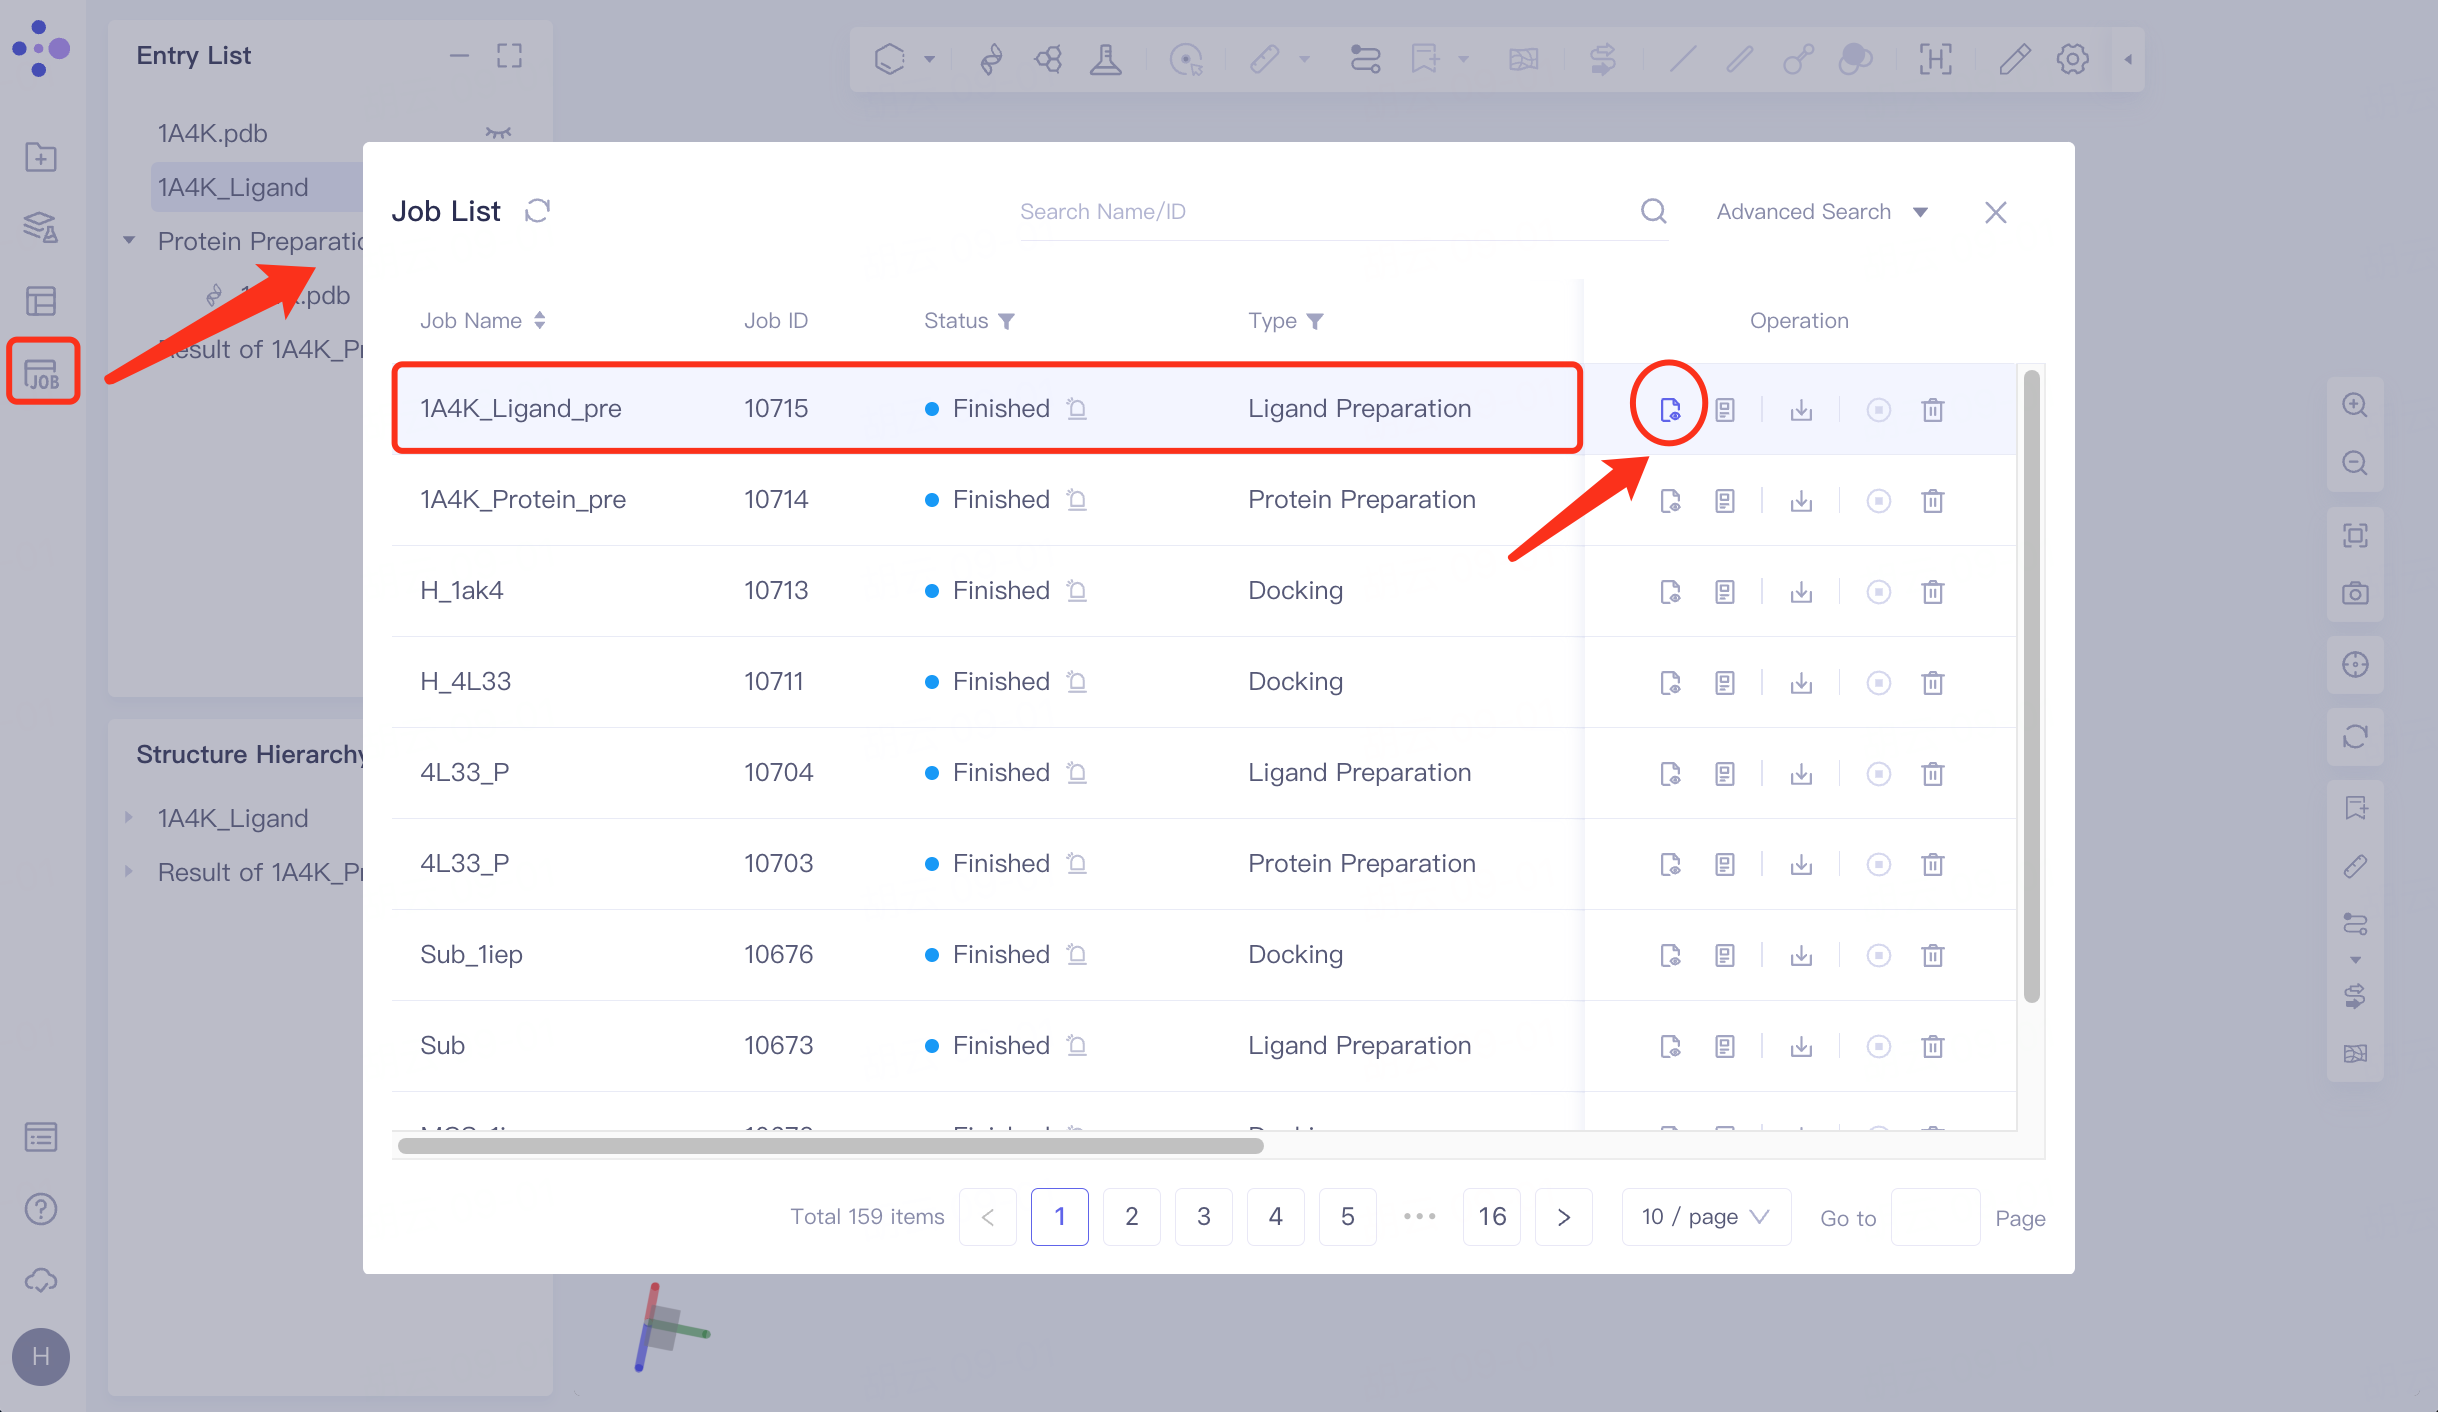Screen dimensions: 2438x1412
Task: Delete the H_1ak4 docking job
Action: coord(1932,591)
